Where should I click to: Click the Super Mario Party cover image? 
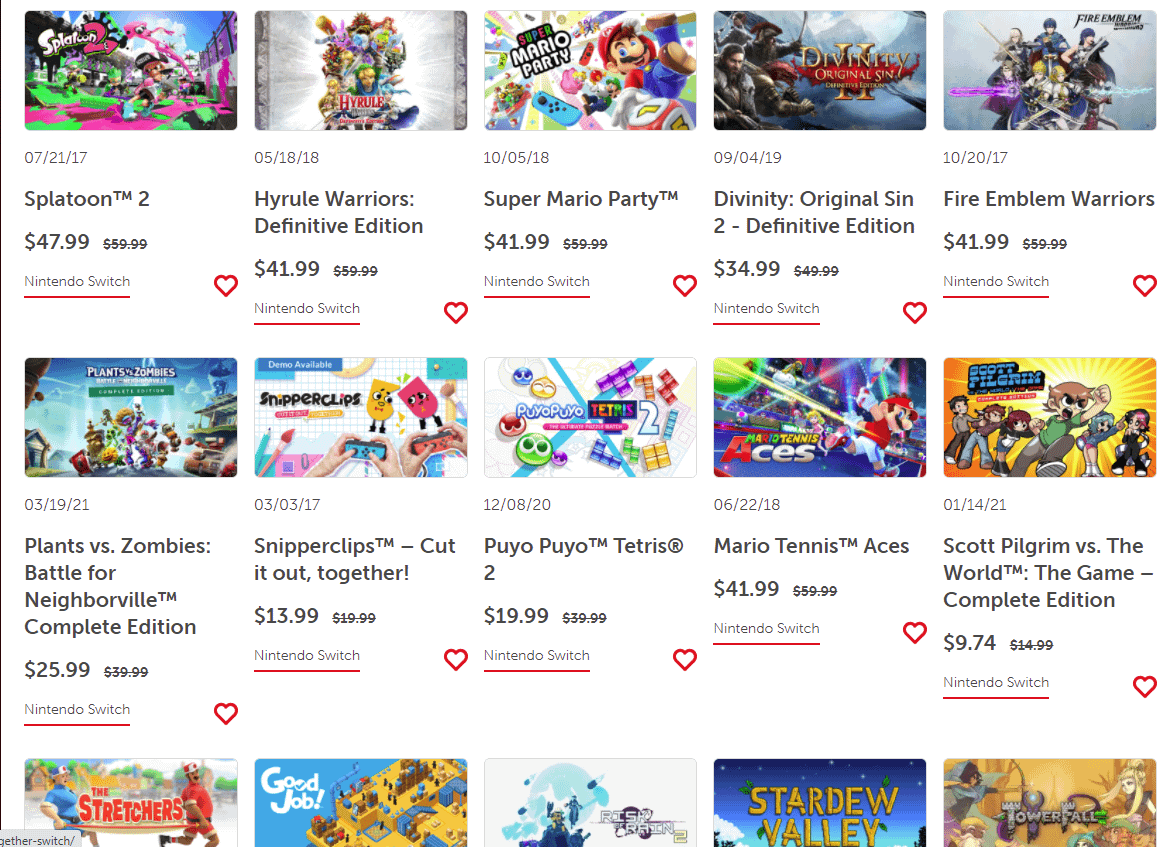coord(590,71)
